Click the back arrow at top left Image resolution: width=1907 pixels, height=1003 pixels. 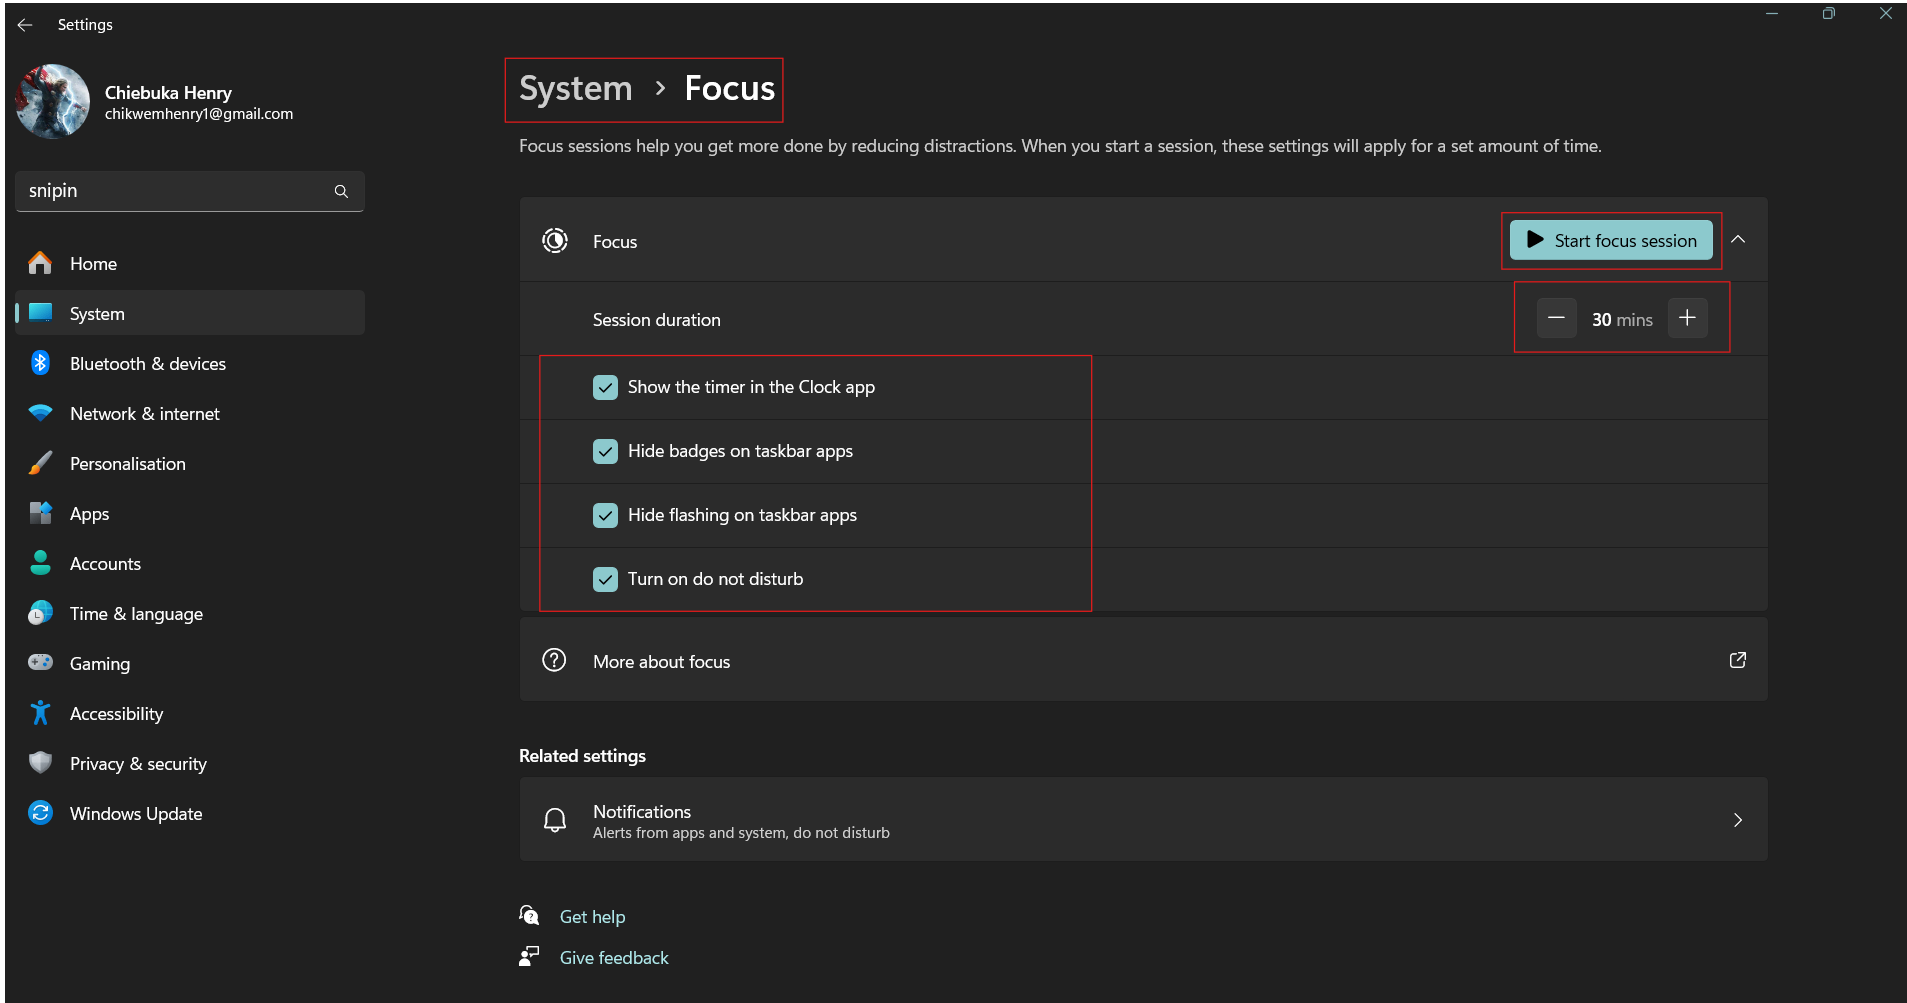[24, 24]
